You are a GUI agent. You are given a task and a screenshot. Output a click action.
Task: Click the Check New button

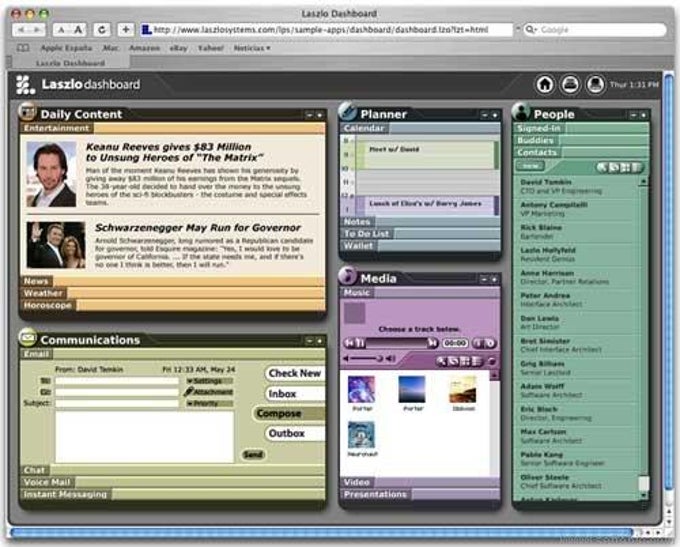[295, 373]
